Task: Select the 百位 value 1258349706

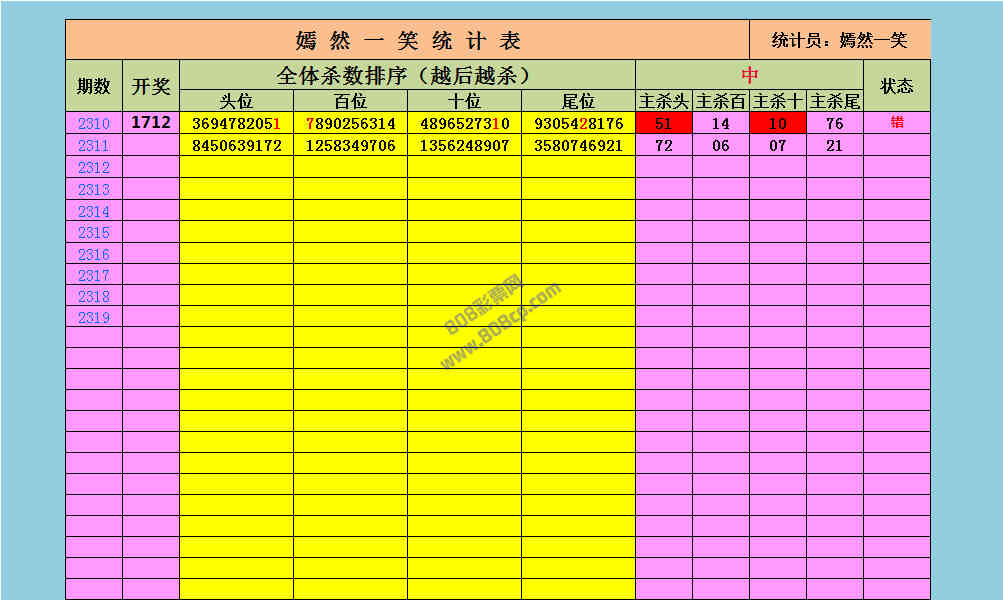Action: [x=350, y=146]
